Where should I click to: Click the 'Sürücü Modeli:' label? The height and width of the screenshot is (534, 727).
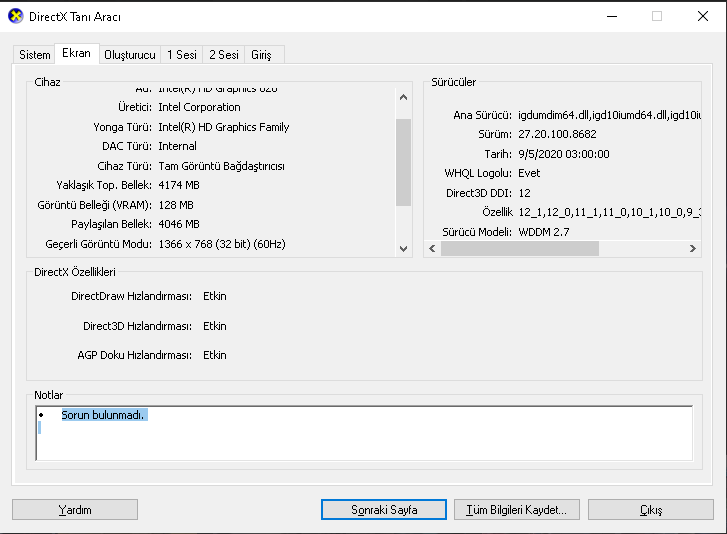(x=477, y=232)
